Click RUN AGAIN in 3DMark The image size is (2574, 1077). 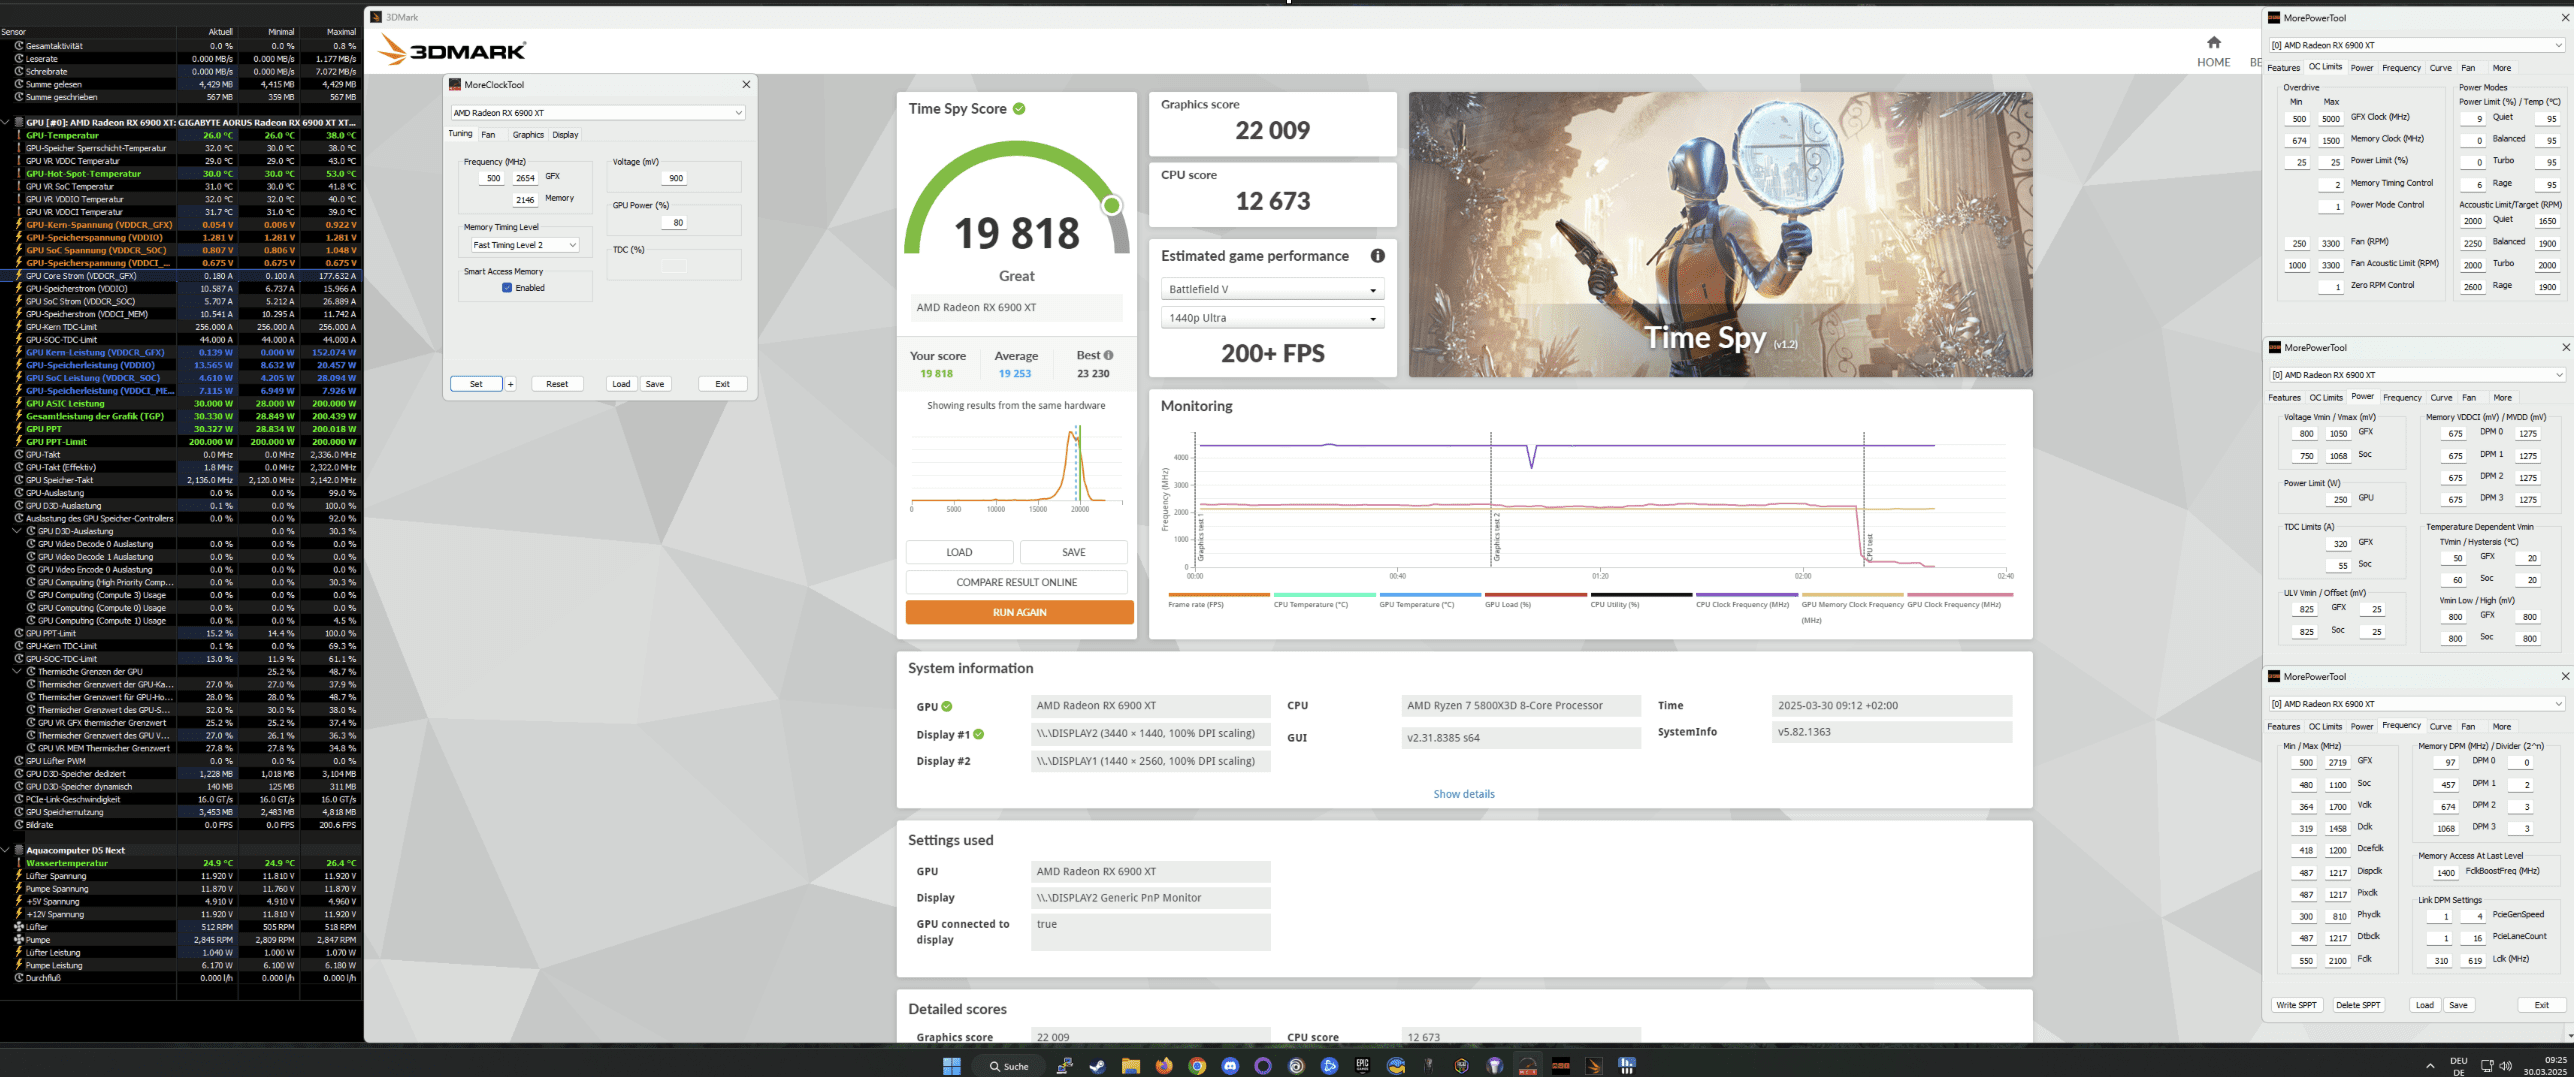[1019, 612]
